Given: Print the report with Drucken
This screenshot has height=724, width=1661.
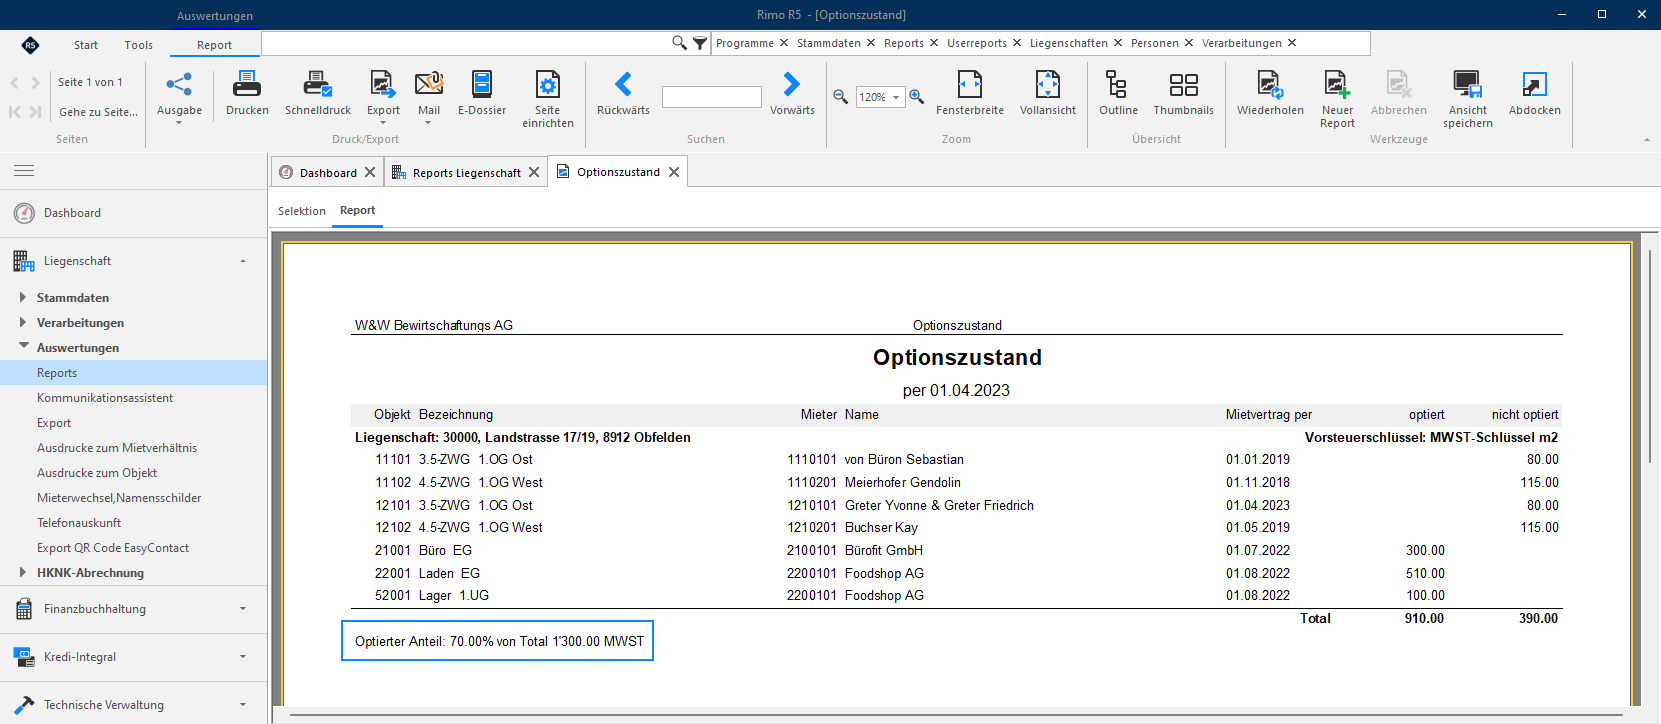Looking at the screenshot, I should (247, 94).
